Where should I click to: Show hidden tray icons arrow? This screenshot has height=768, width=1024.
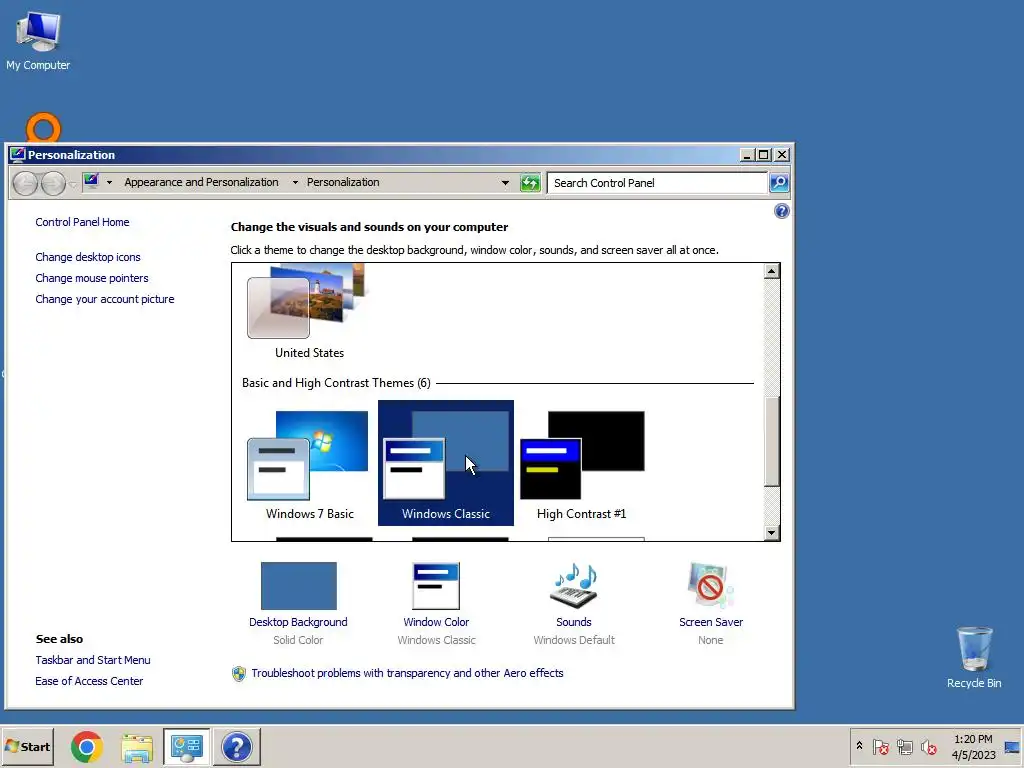click(x=859, y=746)
